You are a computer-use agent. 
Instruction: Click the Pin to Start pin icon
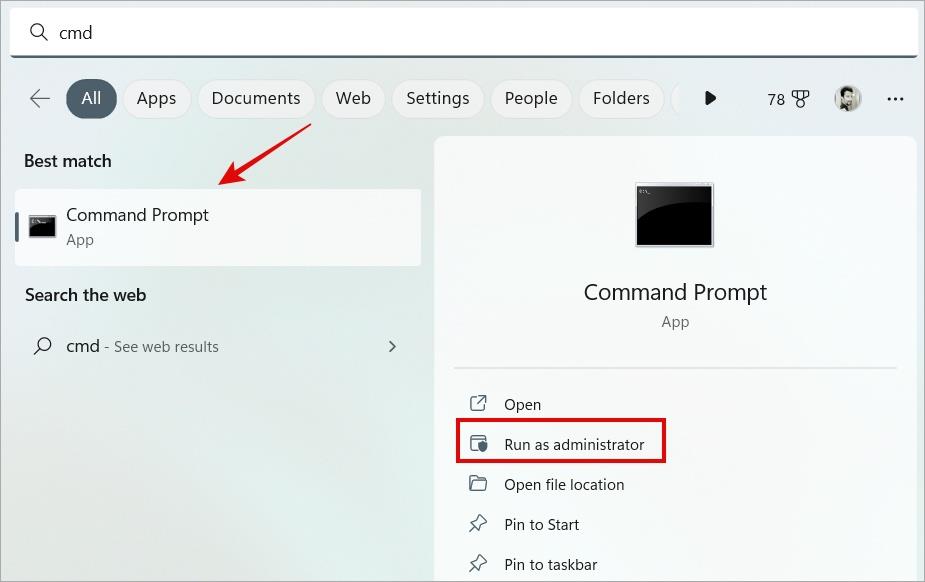pyautogui.click(x=478, y=524)
